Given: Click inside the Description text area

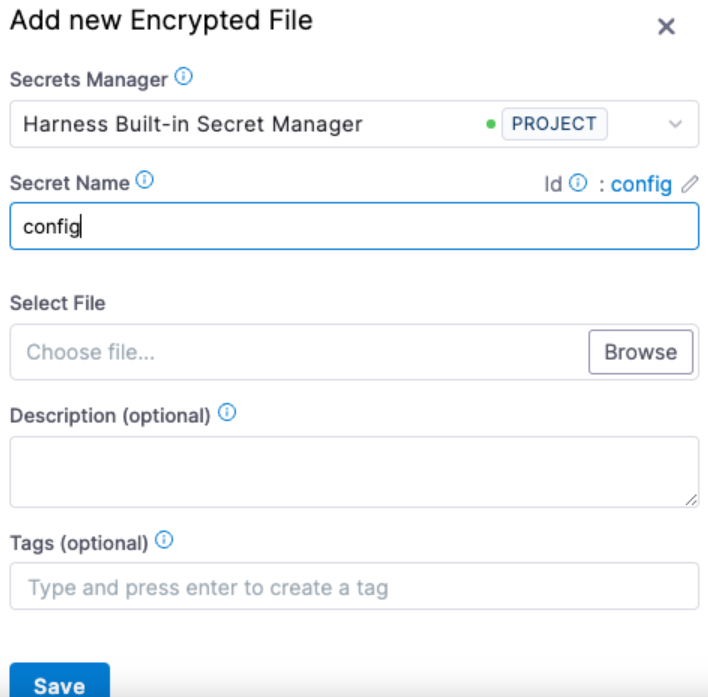Looking at the screenshot, I should point(354,471).
